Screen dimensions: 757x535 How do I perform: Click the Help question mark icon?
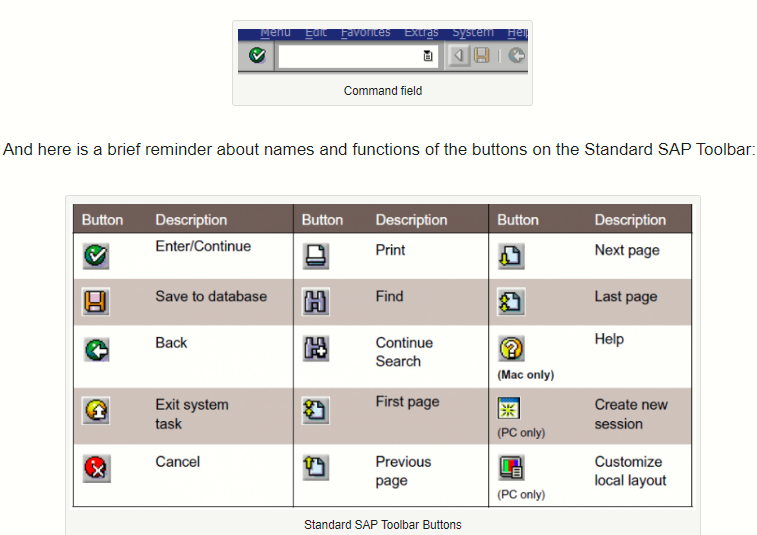511,348
